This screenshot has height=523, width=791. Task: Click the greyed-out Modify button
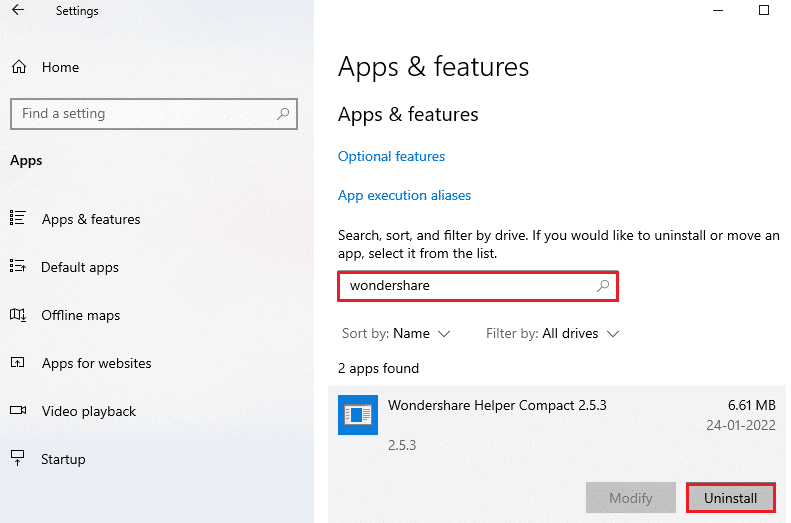click(x=631, y=498)
